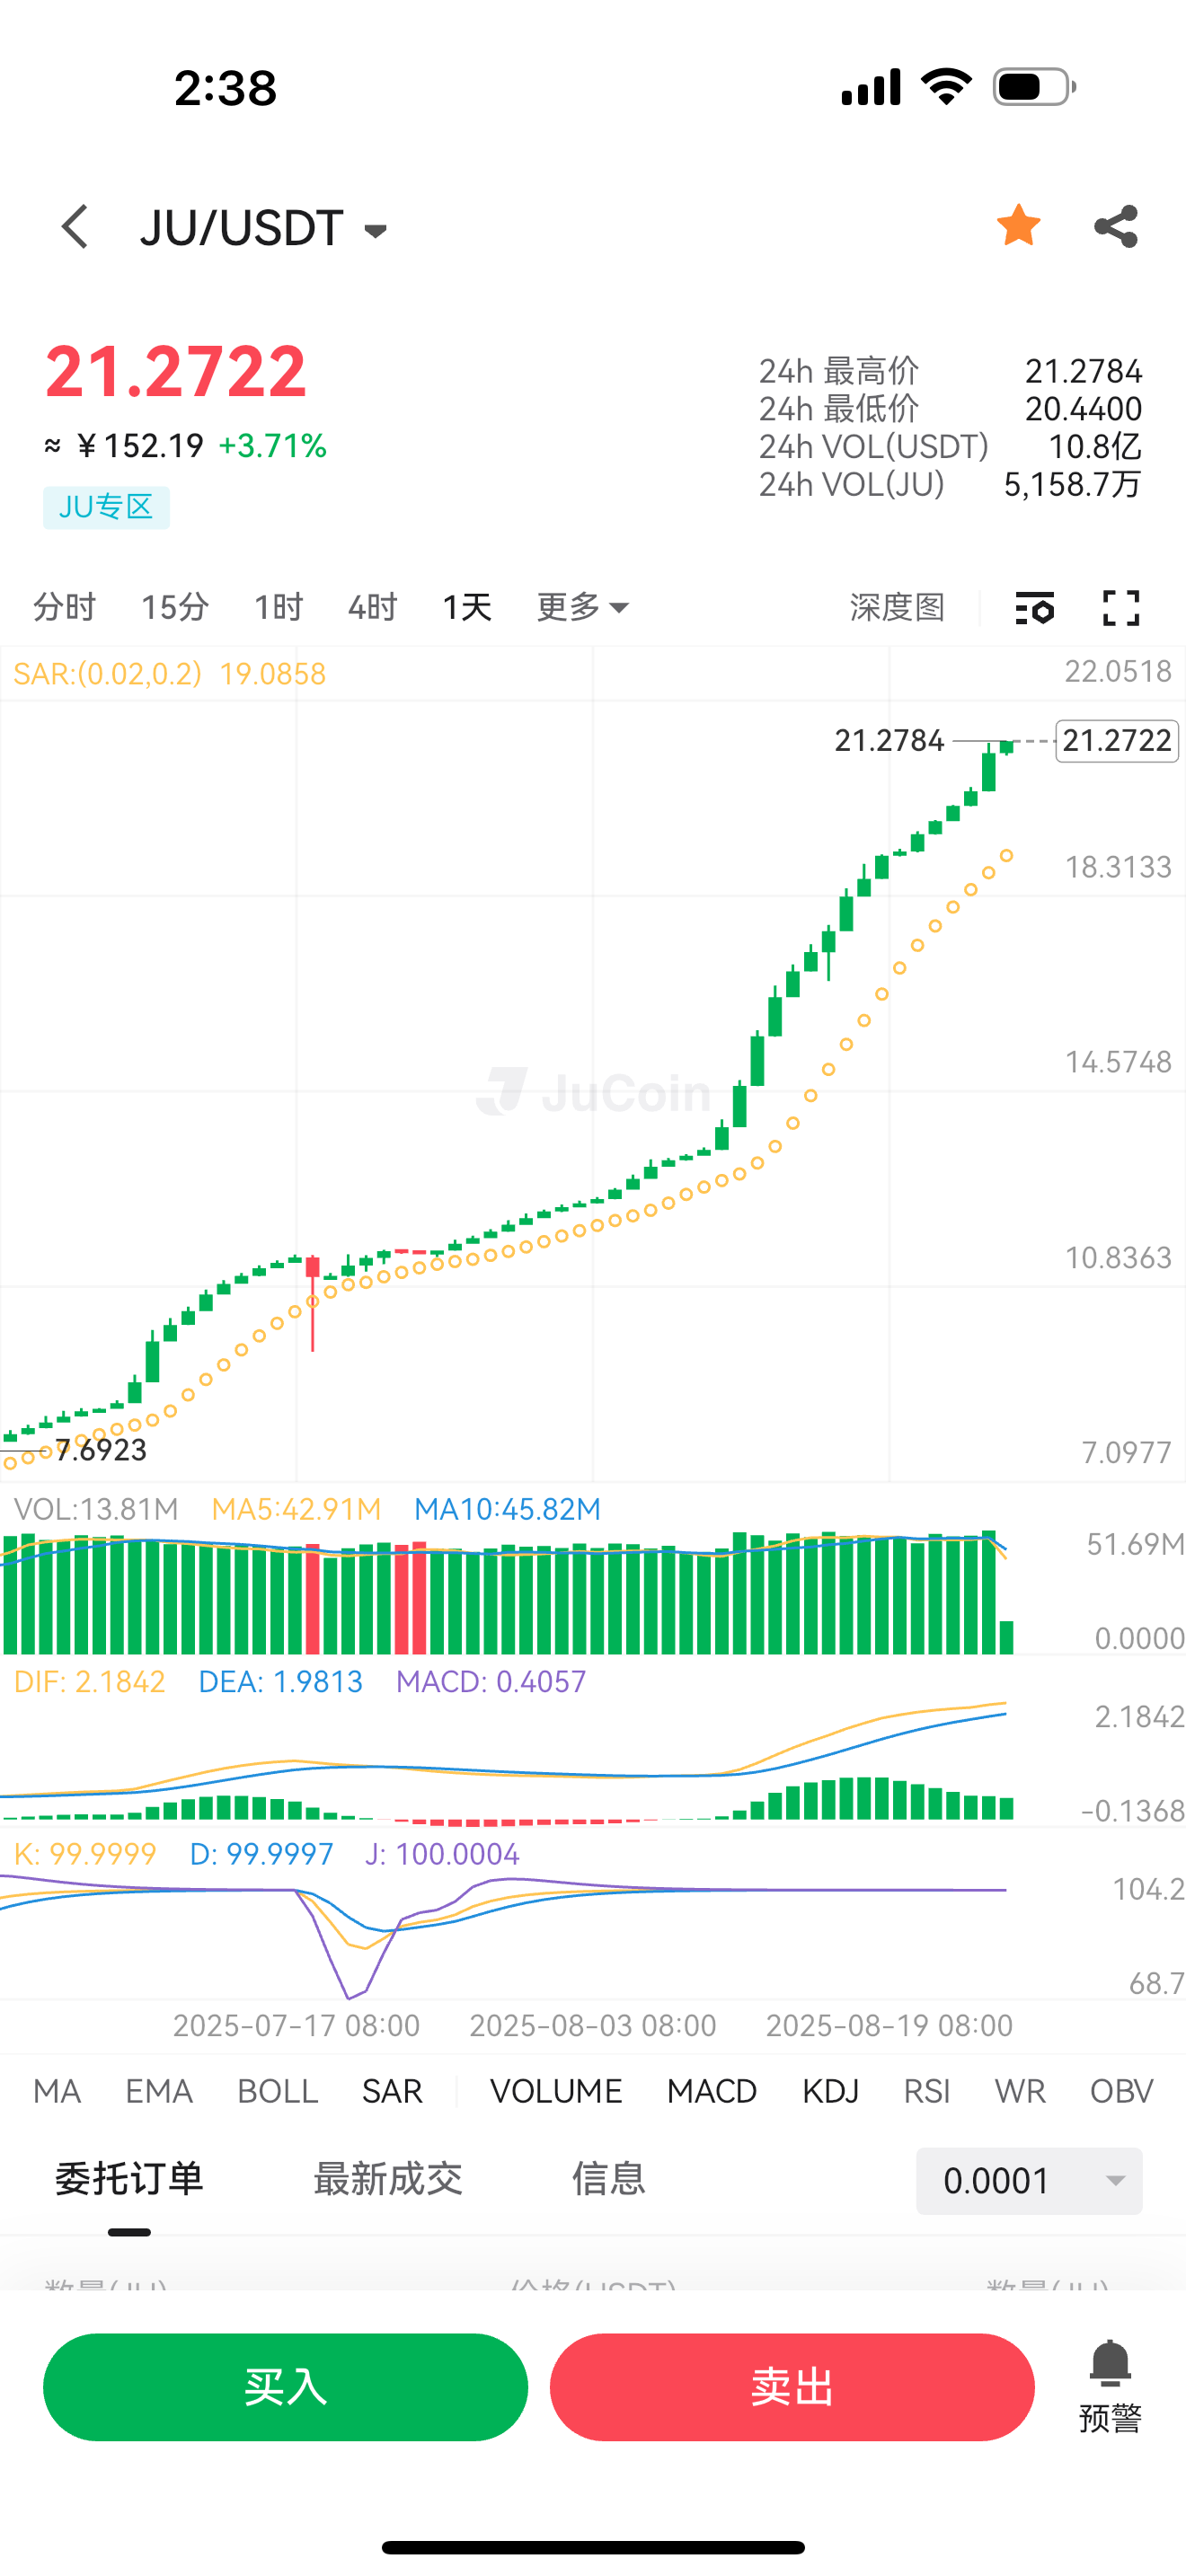1186x2576 pixels.
Task: Select the 1天 timeframe
Action: pos(467,607)
